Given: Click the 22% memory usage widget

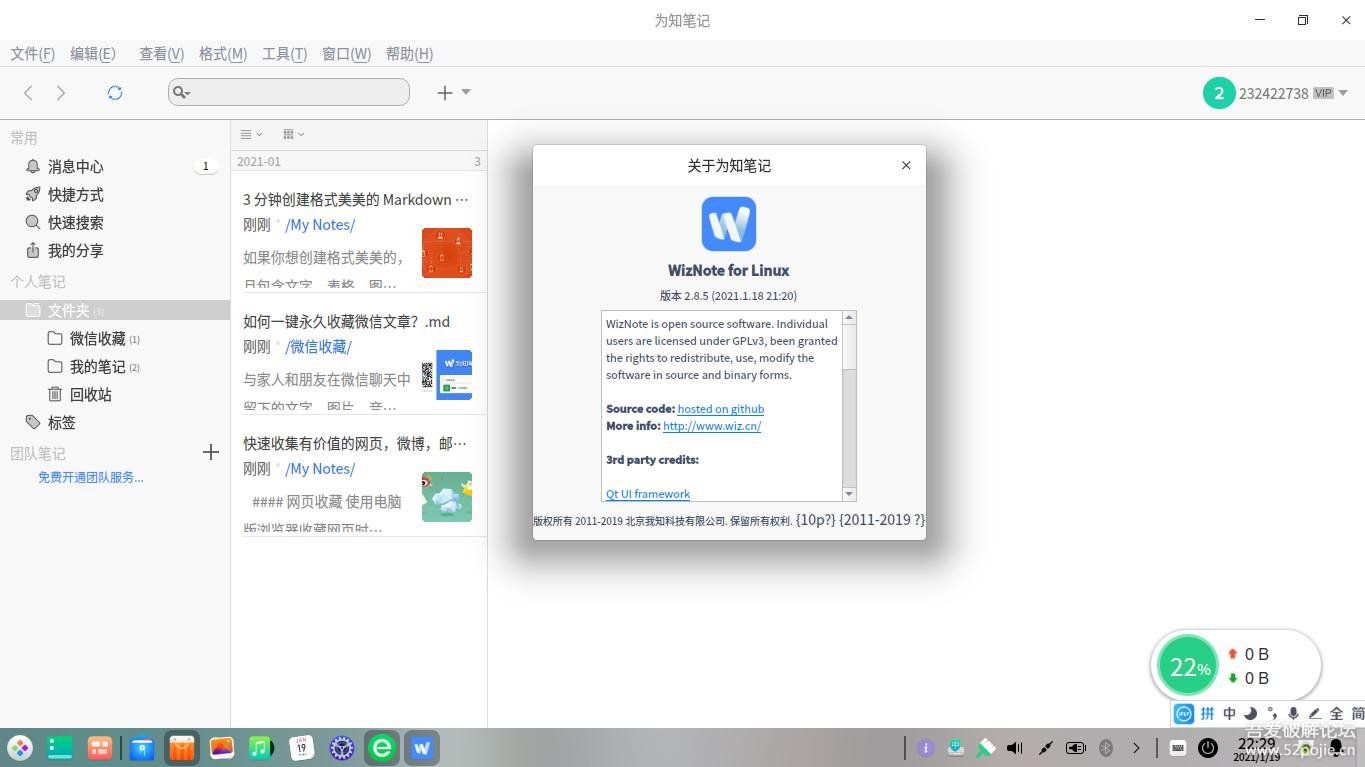Looking at the screenshot, I should (1188, 666).
